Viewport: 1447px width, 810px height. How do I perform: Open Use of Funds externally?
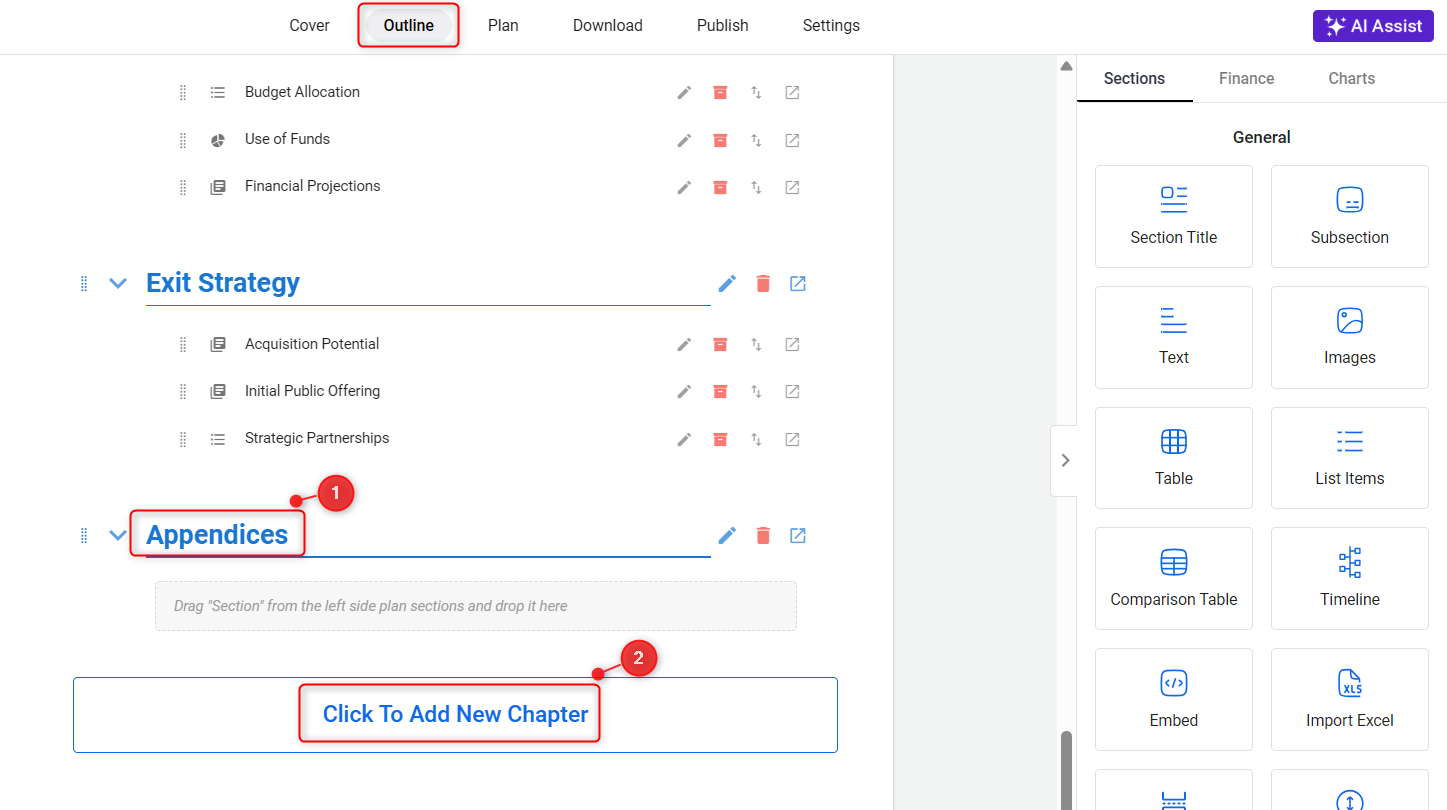(792, 140)
